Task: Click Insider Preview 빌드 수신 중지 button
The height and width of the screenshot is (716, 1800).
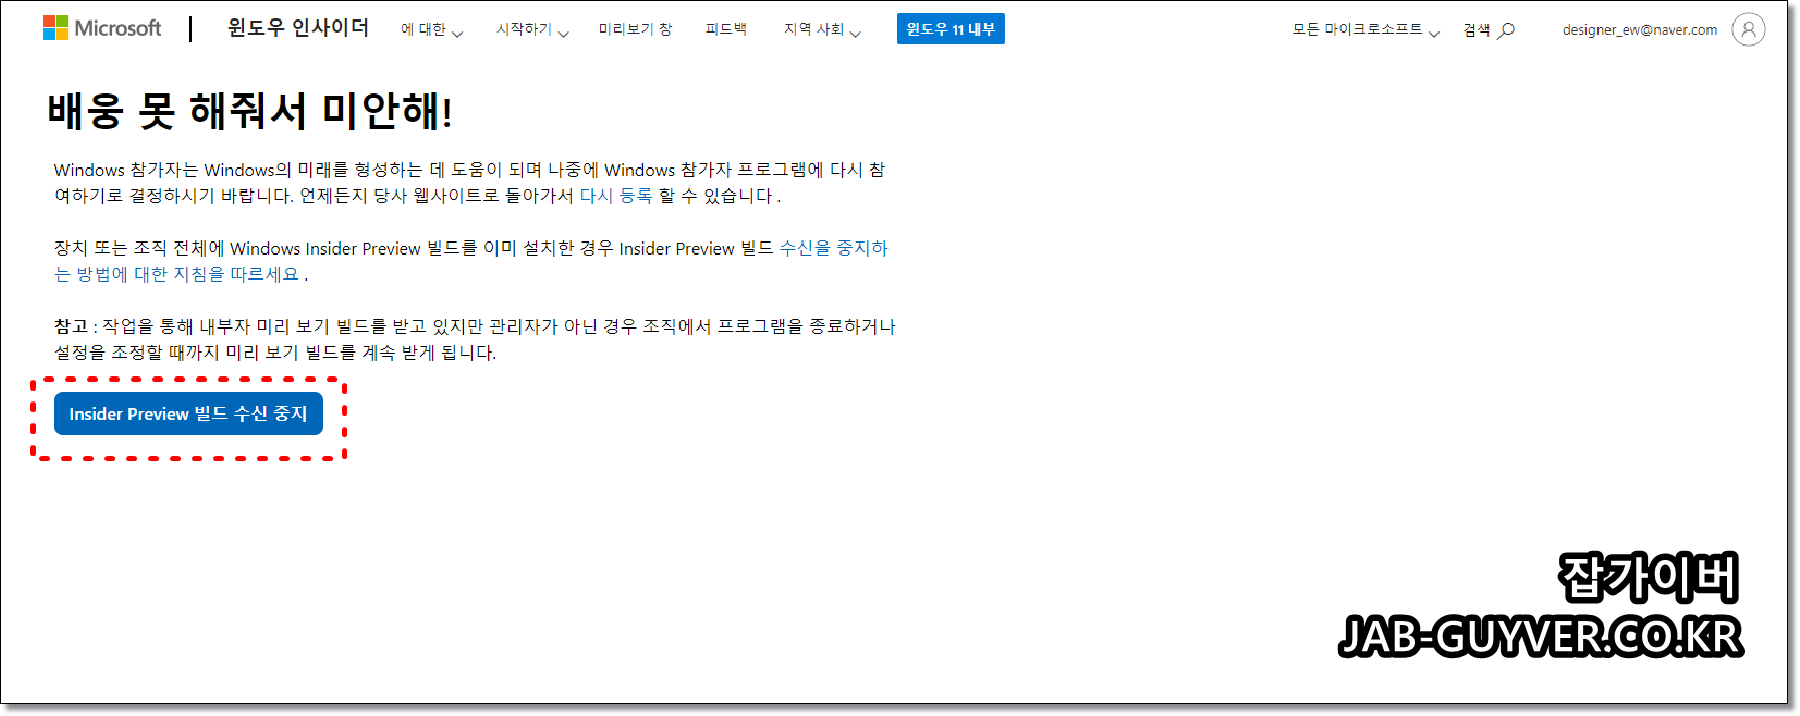Action: (x=188, y=414)
